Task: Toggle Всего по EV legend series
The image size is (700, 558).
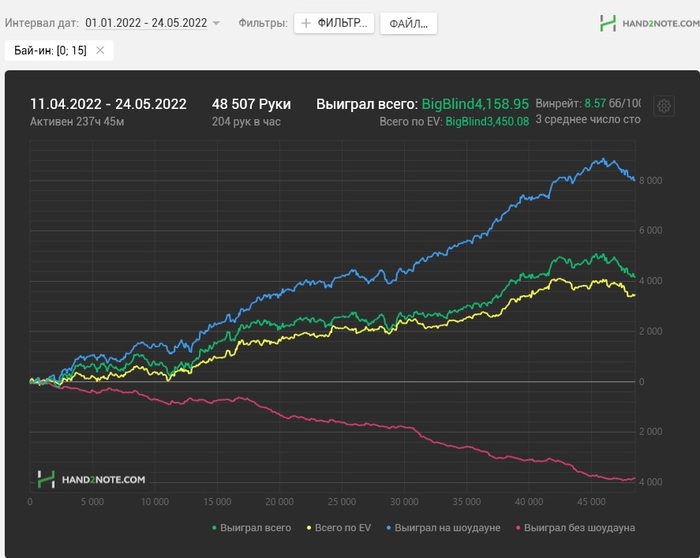Action: (338, 528)
